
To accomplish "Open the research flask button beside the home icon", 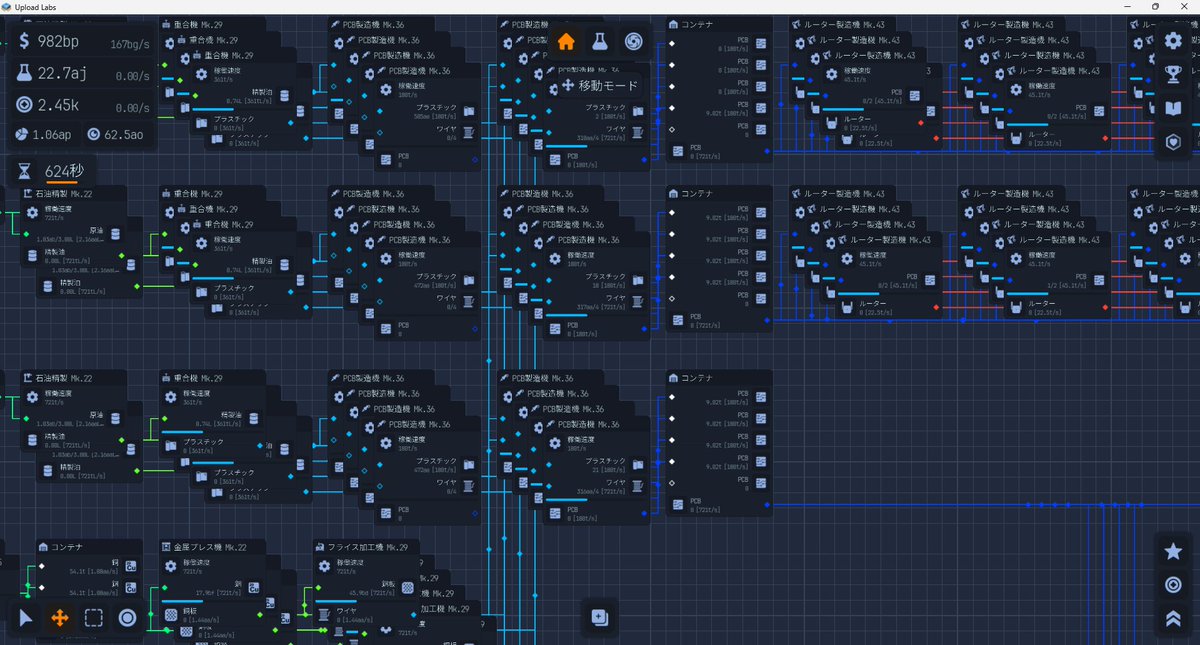I will [x=599, y=42].
